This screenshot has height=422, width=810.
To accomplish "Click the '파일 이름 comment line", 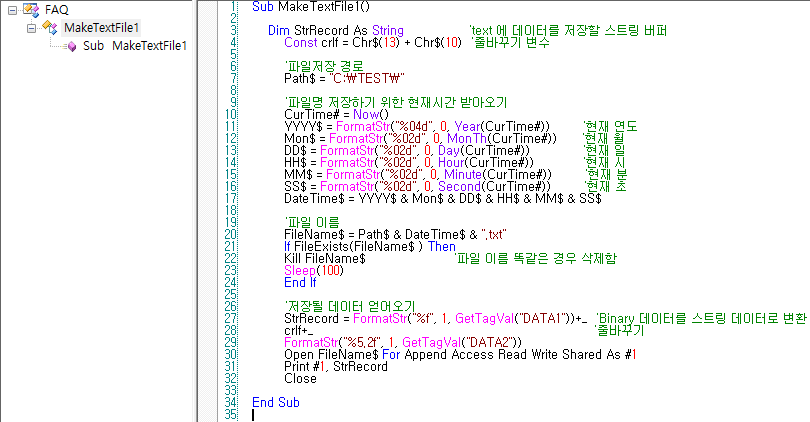I will [311, 223].
